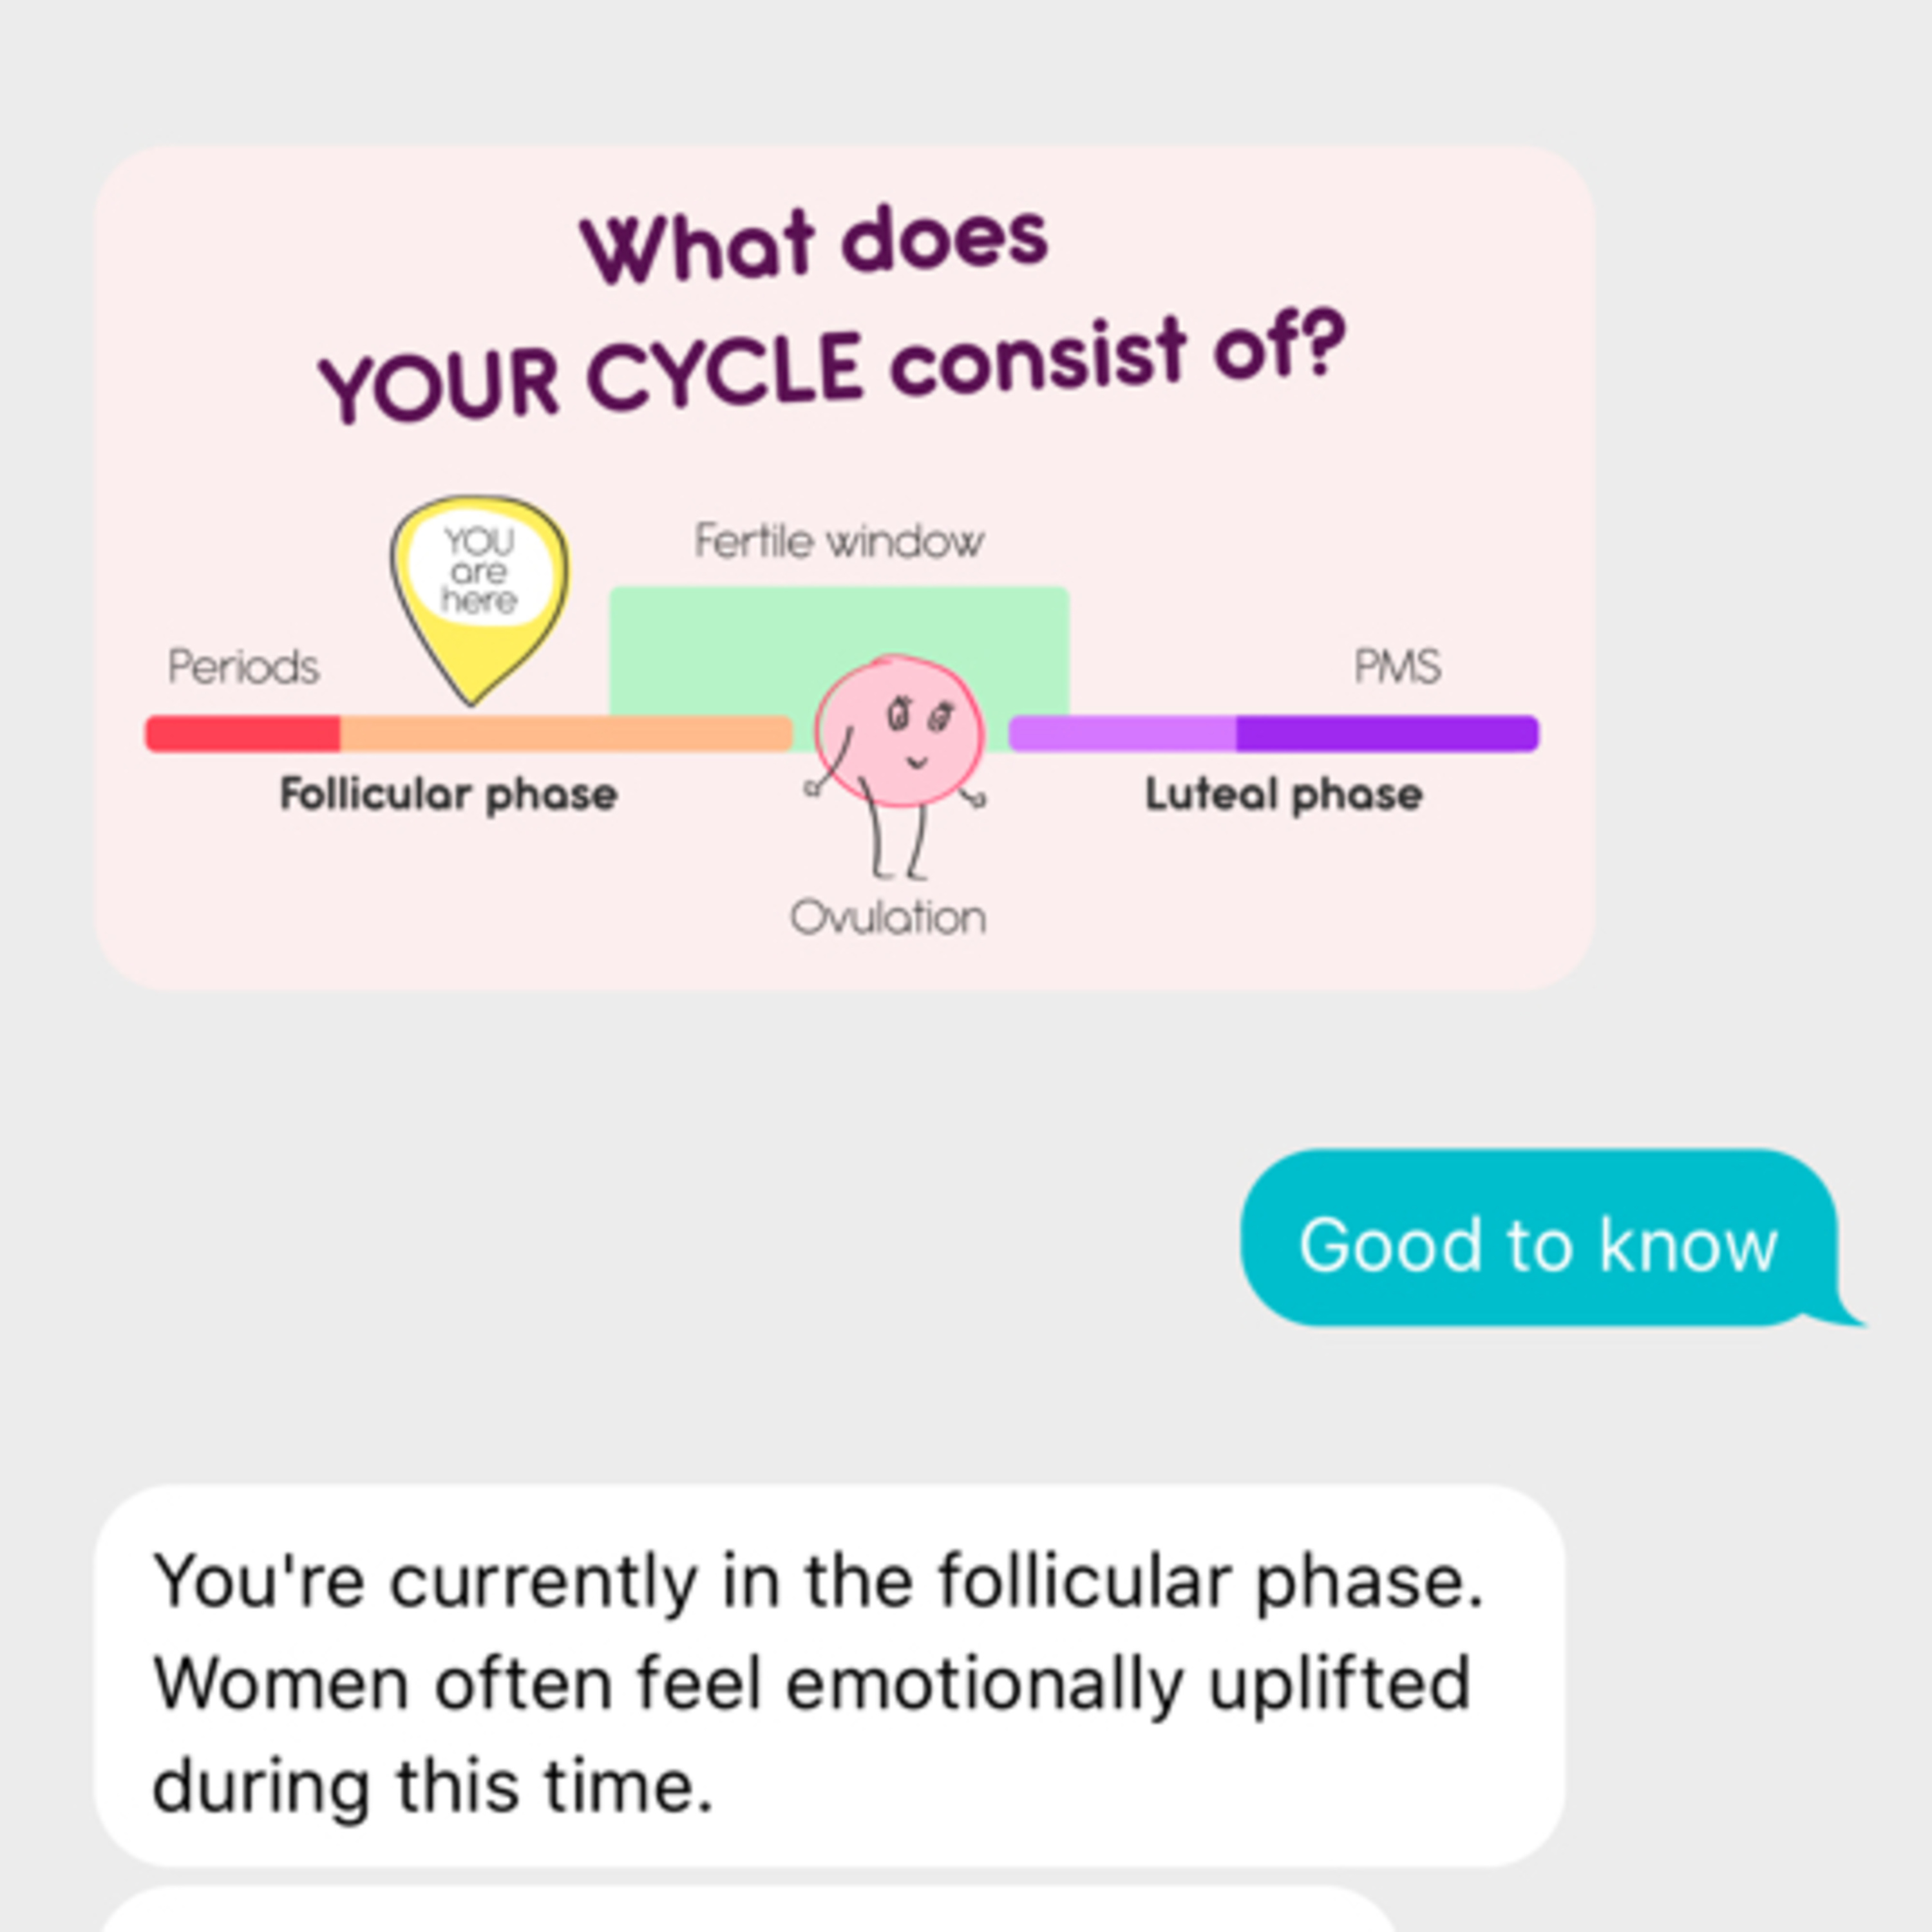Tap the 'Luteal phase' label

(x=1283, y=795)
